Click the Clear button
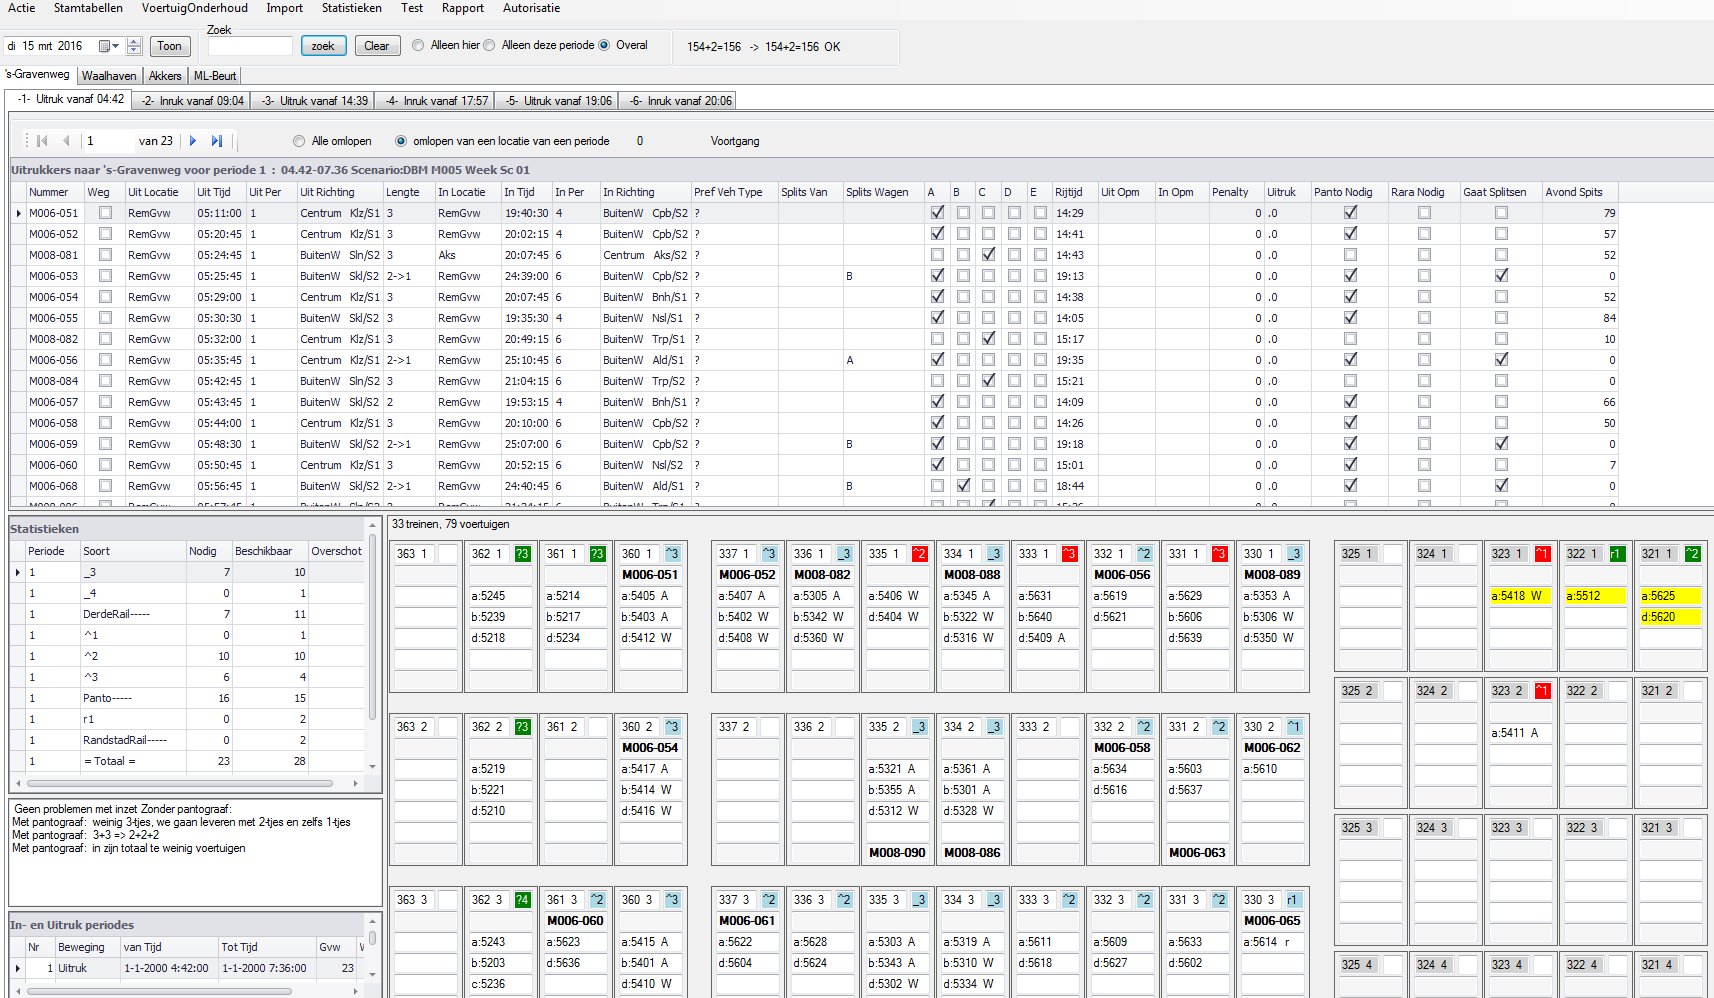 click(377, 46)
